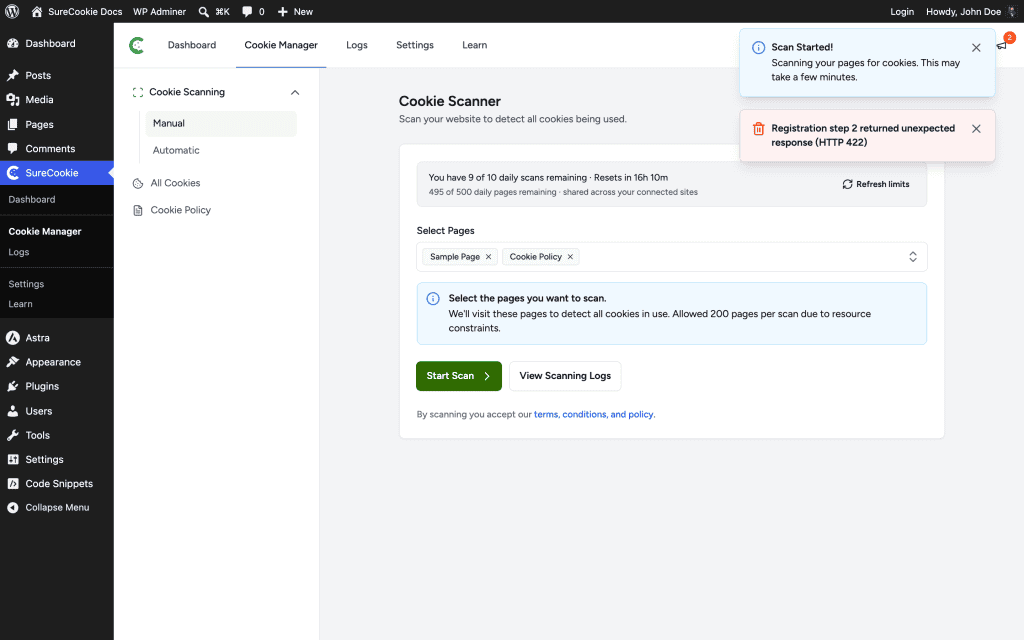Click the SureCookie logo icon
This screenshot has height=640, width=1024.
click(x=136, y=45)
